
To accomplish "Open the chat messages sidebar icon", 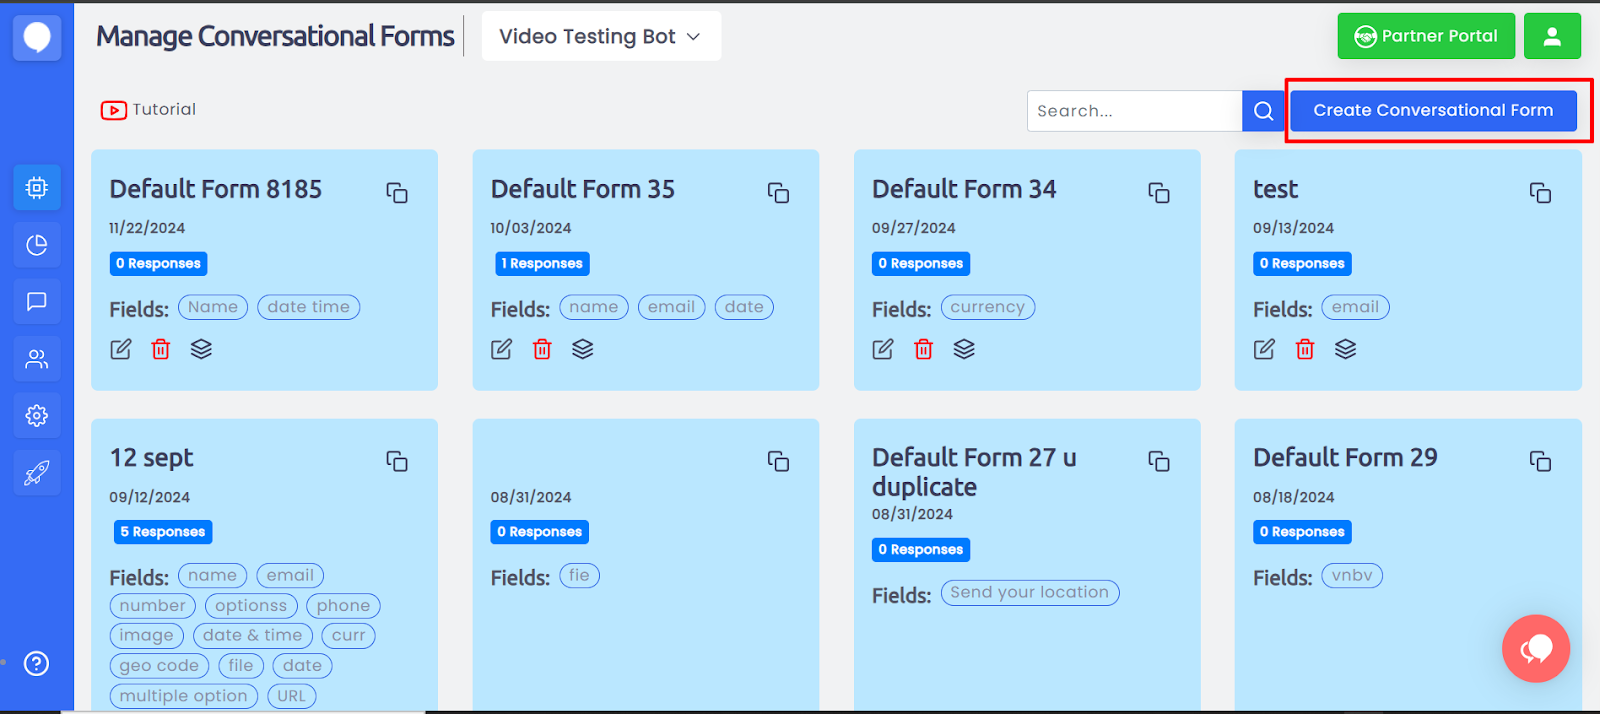I will coord(37,302).
